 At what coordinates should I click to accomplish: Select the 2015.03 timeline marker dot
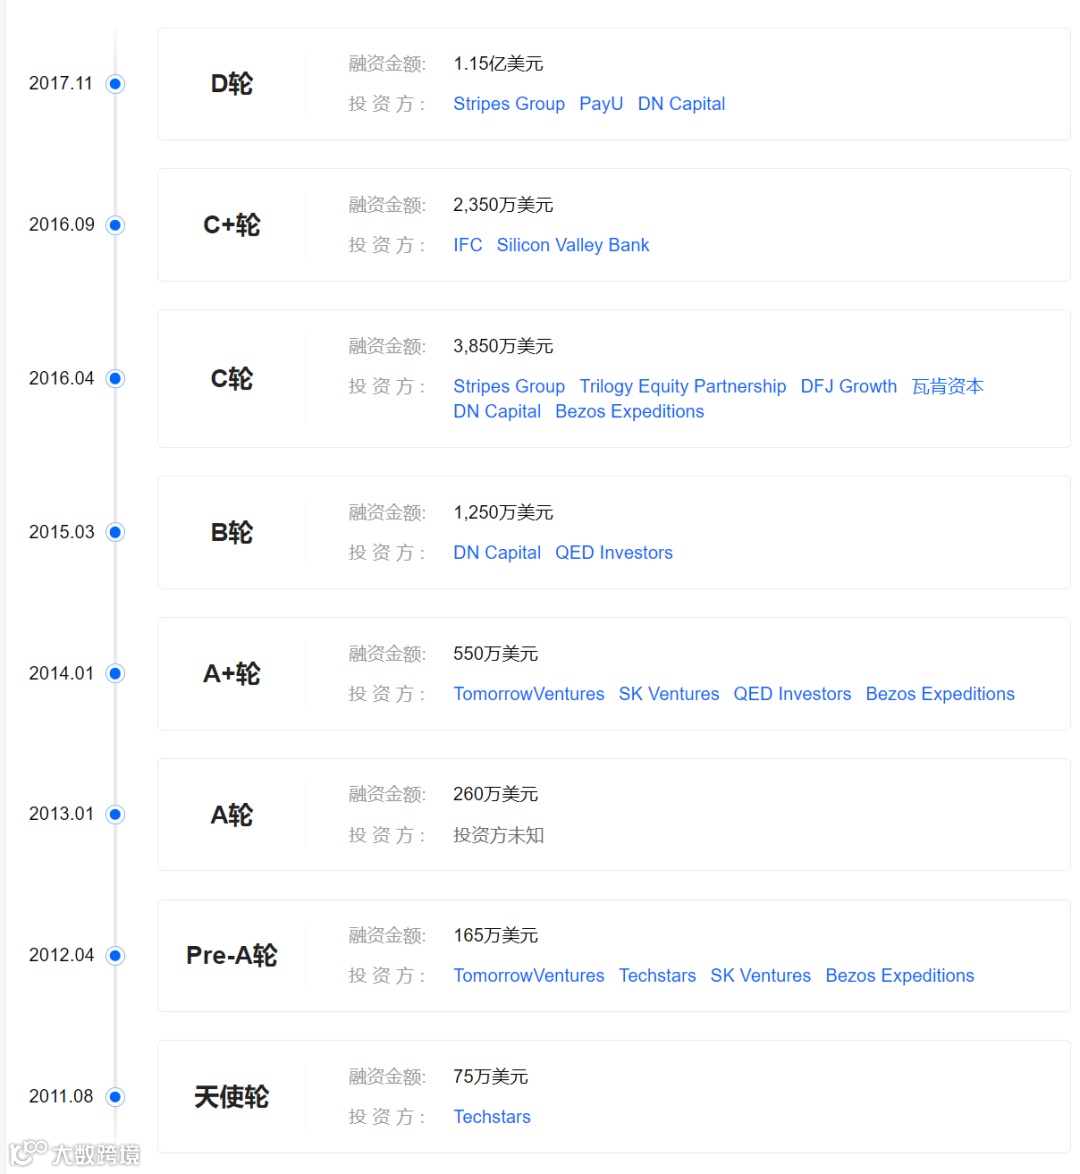pyautogui.click(x=115, y=532)
